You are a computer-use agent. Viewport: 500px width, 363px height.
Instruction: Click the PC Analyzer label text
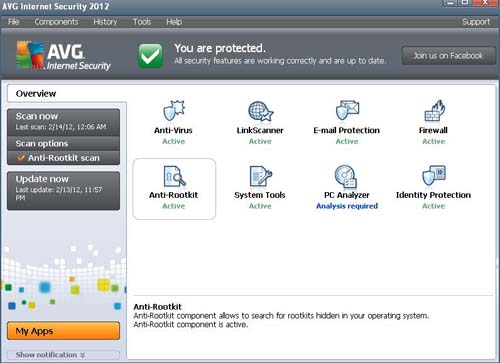point(347,195)
